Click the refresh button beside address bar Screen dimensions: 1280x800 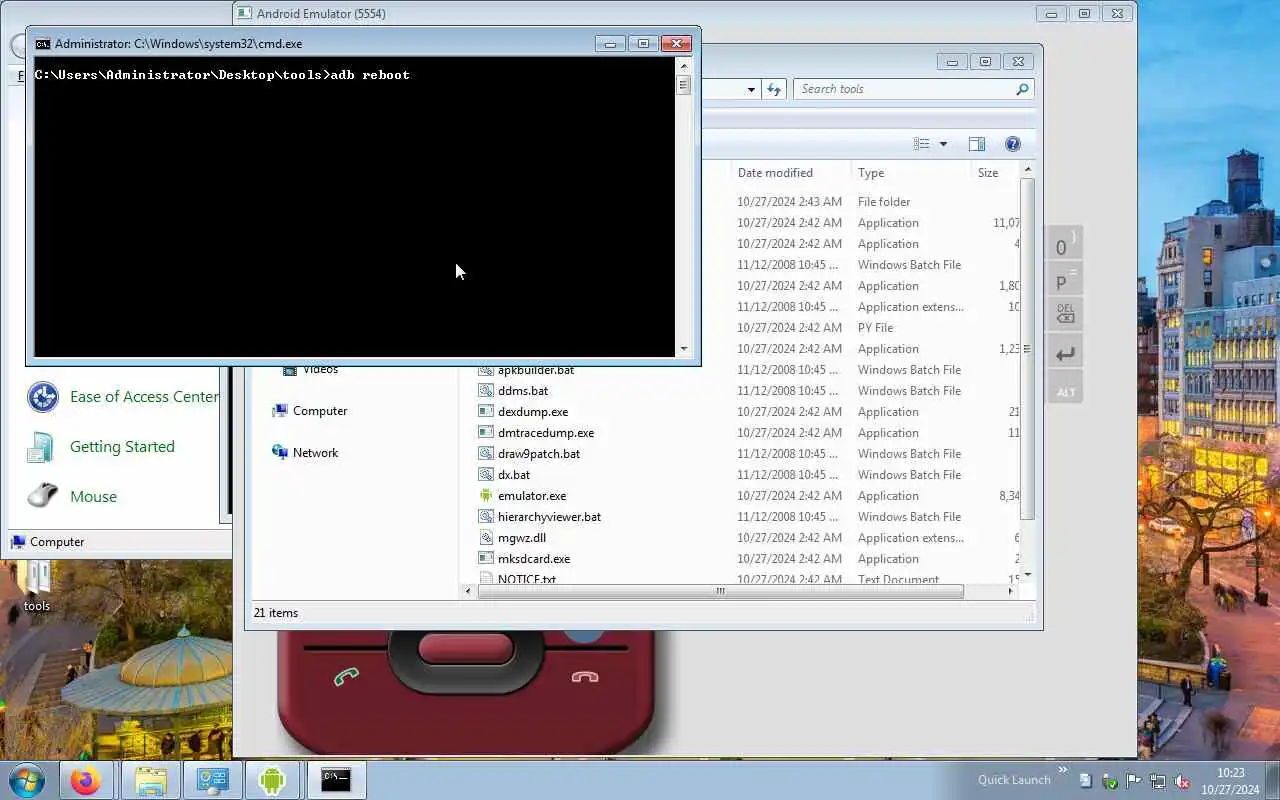pyautogui.click(x=774, y=89)
